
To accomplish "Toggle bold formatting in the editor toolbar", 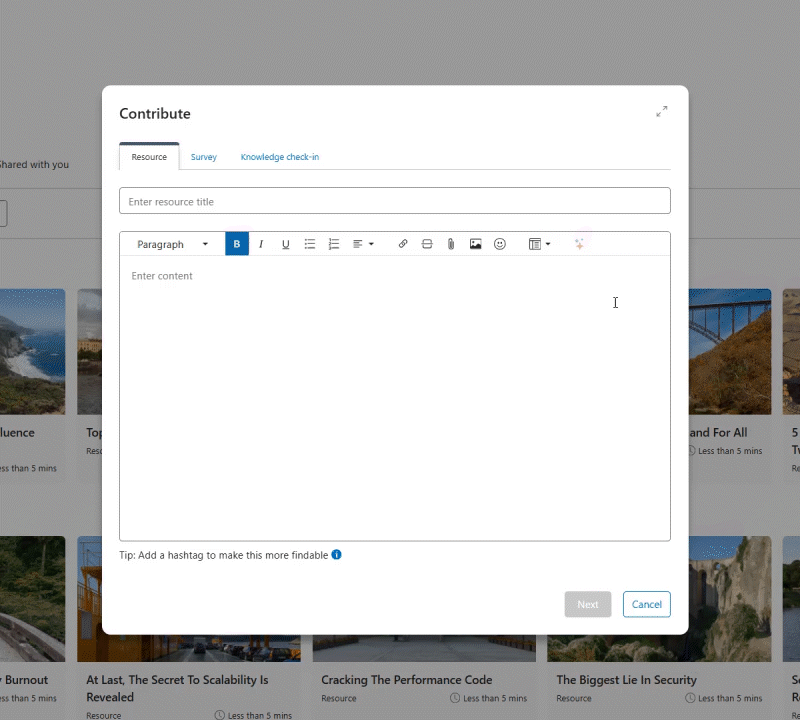I will pyautogui.click(x=236, y=243).
